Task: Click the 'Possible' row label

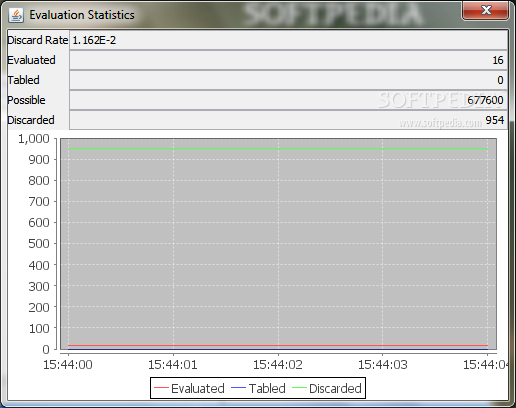Action: (x=26, y=100)
